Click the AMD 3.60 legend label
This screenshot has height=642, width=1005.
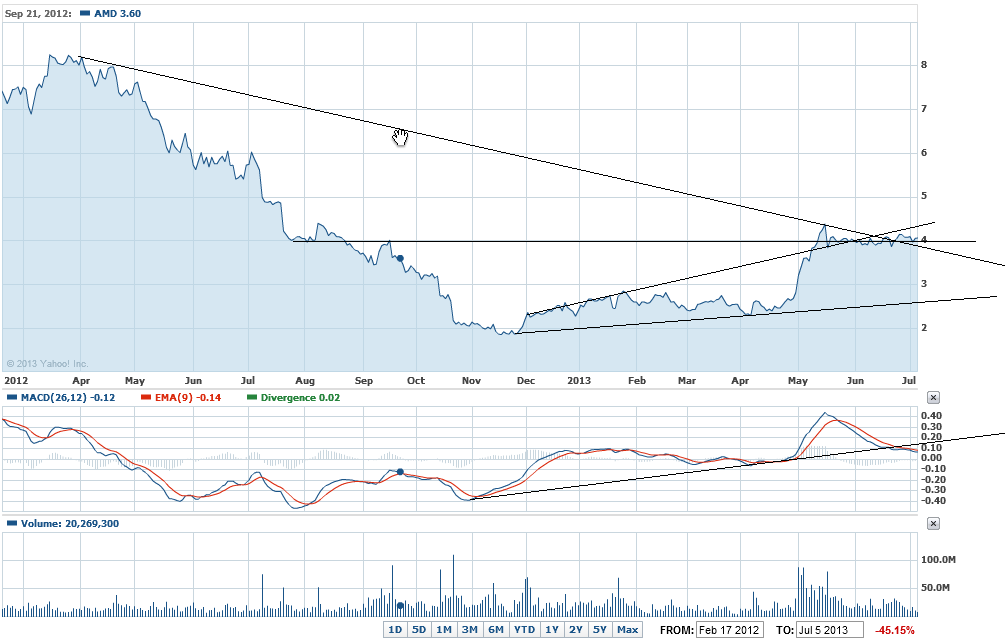coord(117,13)
